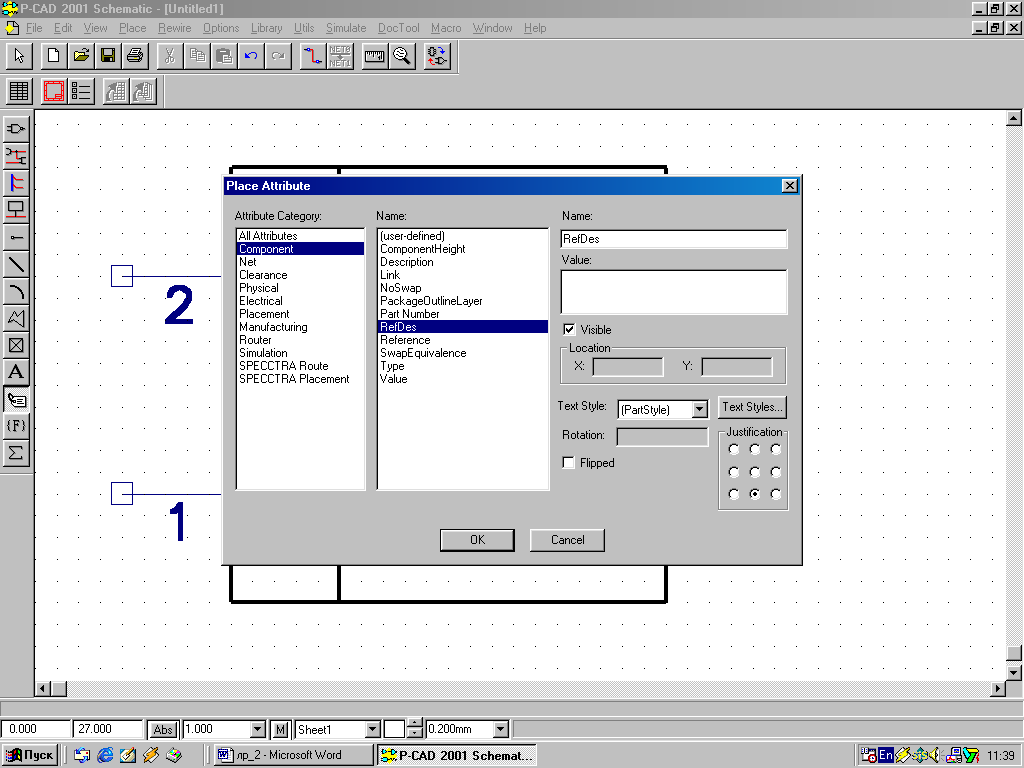
Task: Undo the last action
Action: click(x=251, y=56)
